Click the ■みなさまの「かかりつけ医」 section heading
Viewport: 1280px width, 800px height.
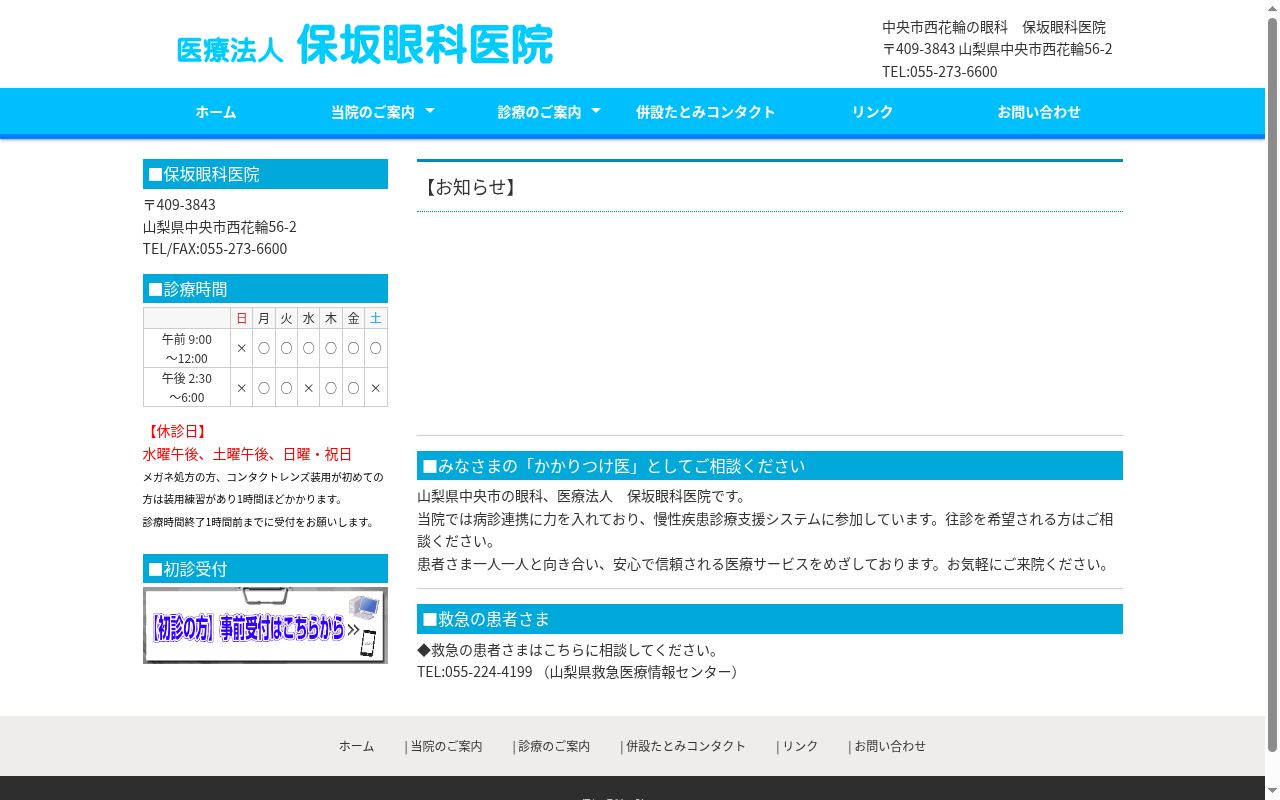[x=770, y=466]
